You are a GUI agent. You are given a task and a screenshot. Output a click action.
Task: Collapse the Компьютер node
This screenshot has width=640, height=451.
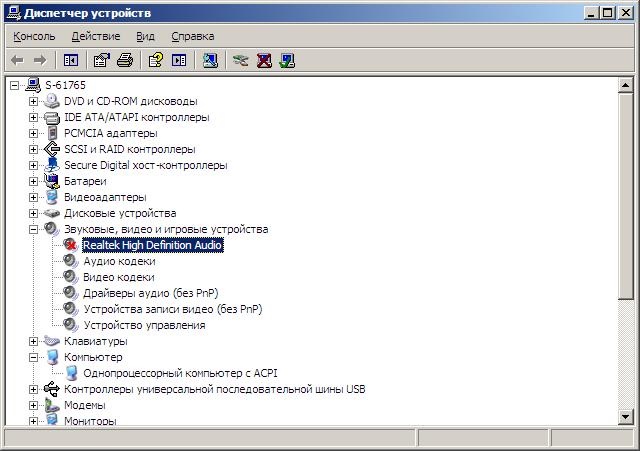[33, 358]
